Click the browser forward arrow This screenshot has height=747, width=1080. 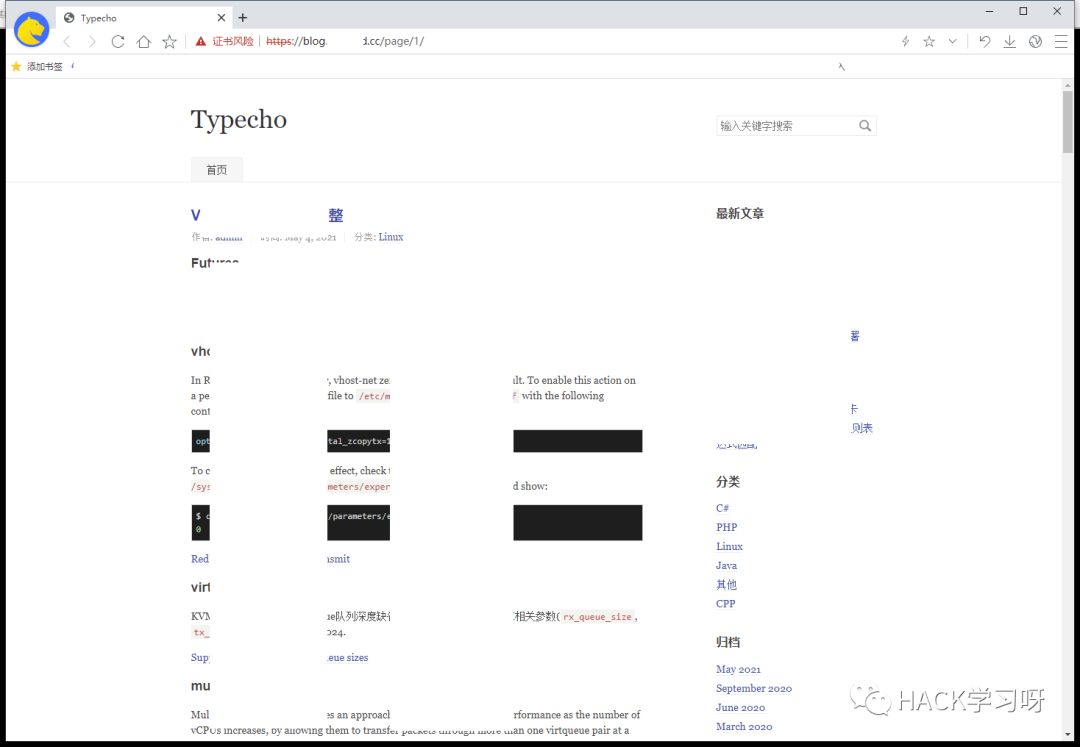(x=92, y=42)
